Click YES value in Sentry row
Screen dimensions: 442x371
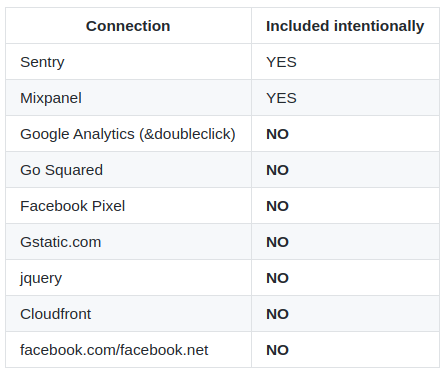coord(281,62)
